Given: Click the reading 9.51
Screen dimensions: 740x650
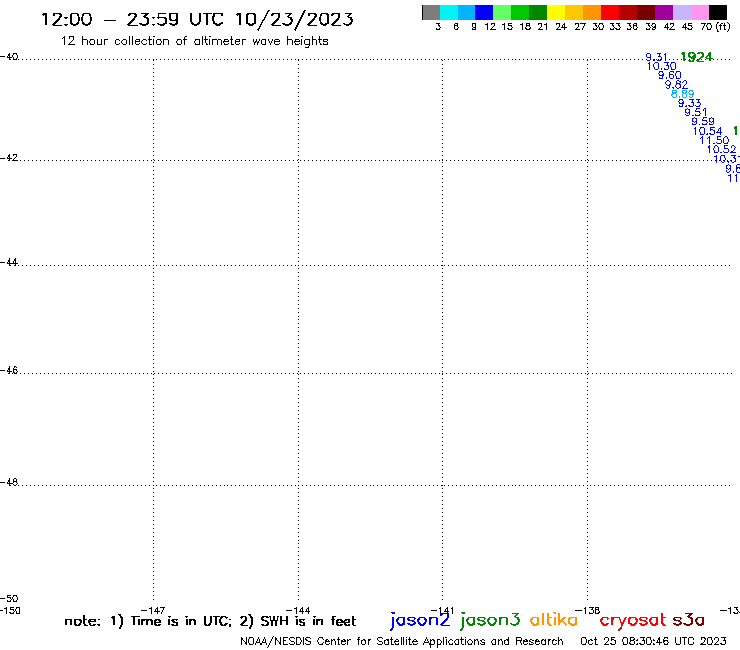Looking at the screenshot, I should (696, 112).
